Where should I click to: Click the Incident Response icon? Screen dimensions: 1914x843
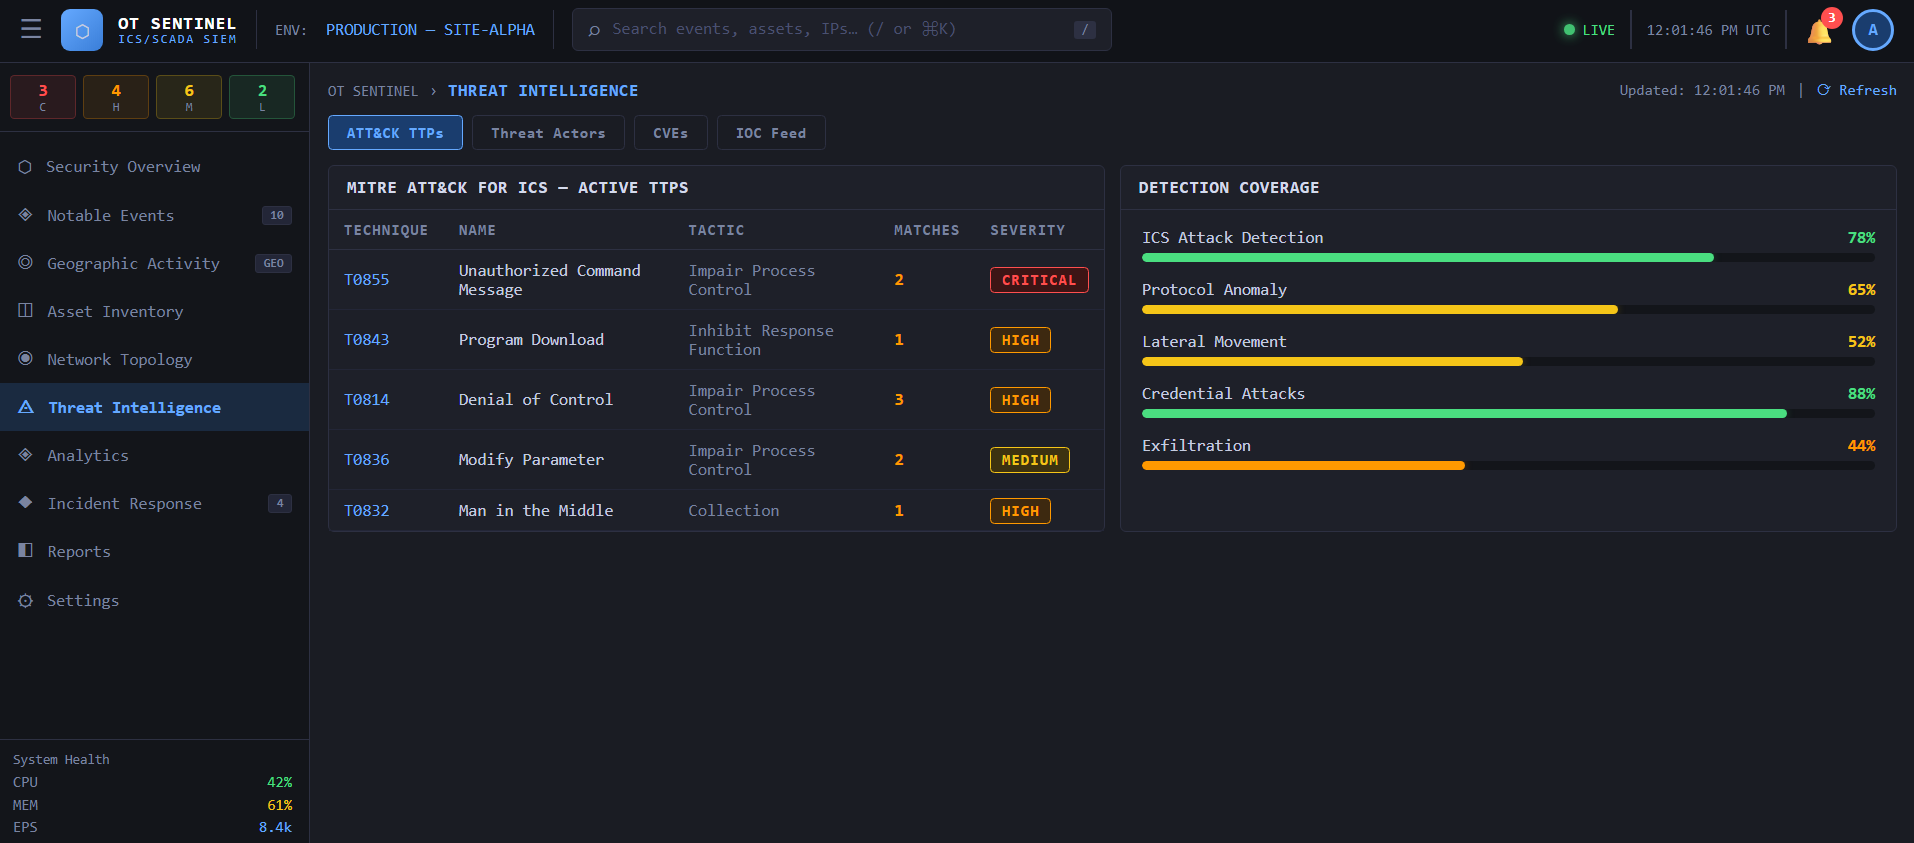(26, 503)
